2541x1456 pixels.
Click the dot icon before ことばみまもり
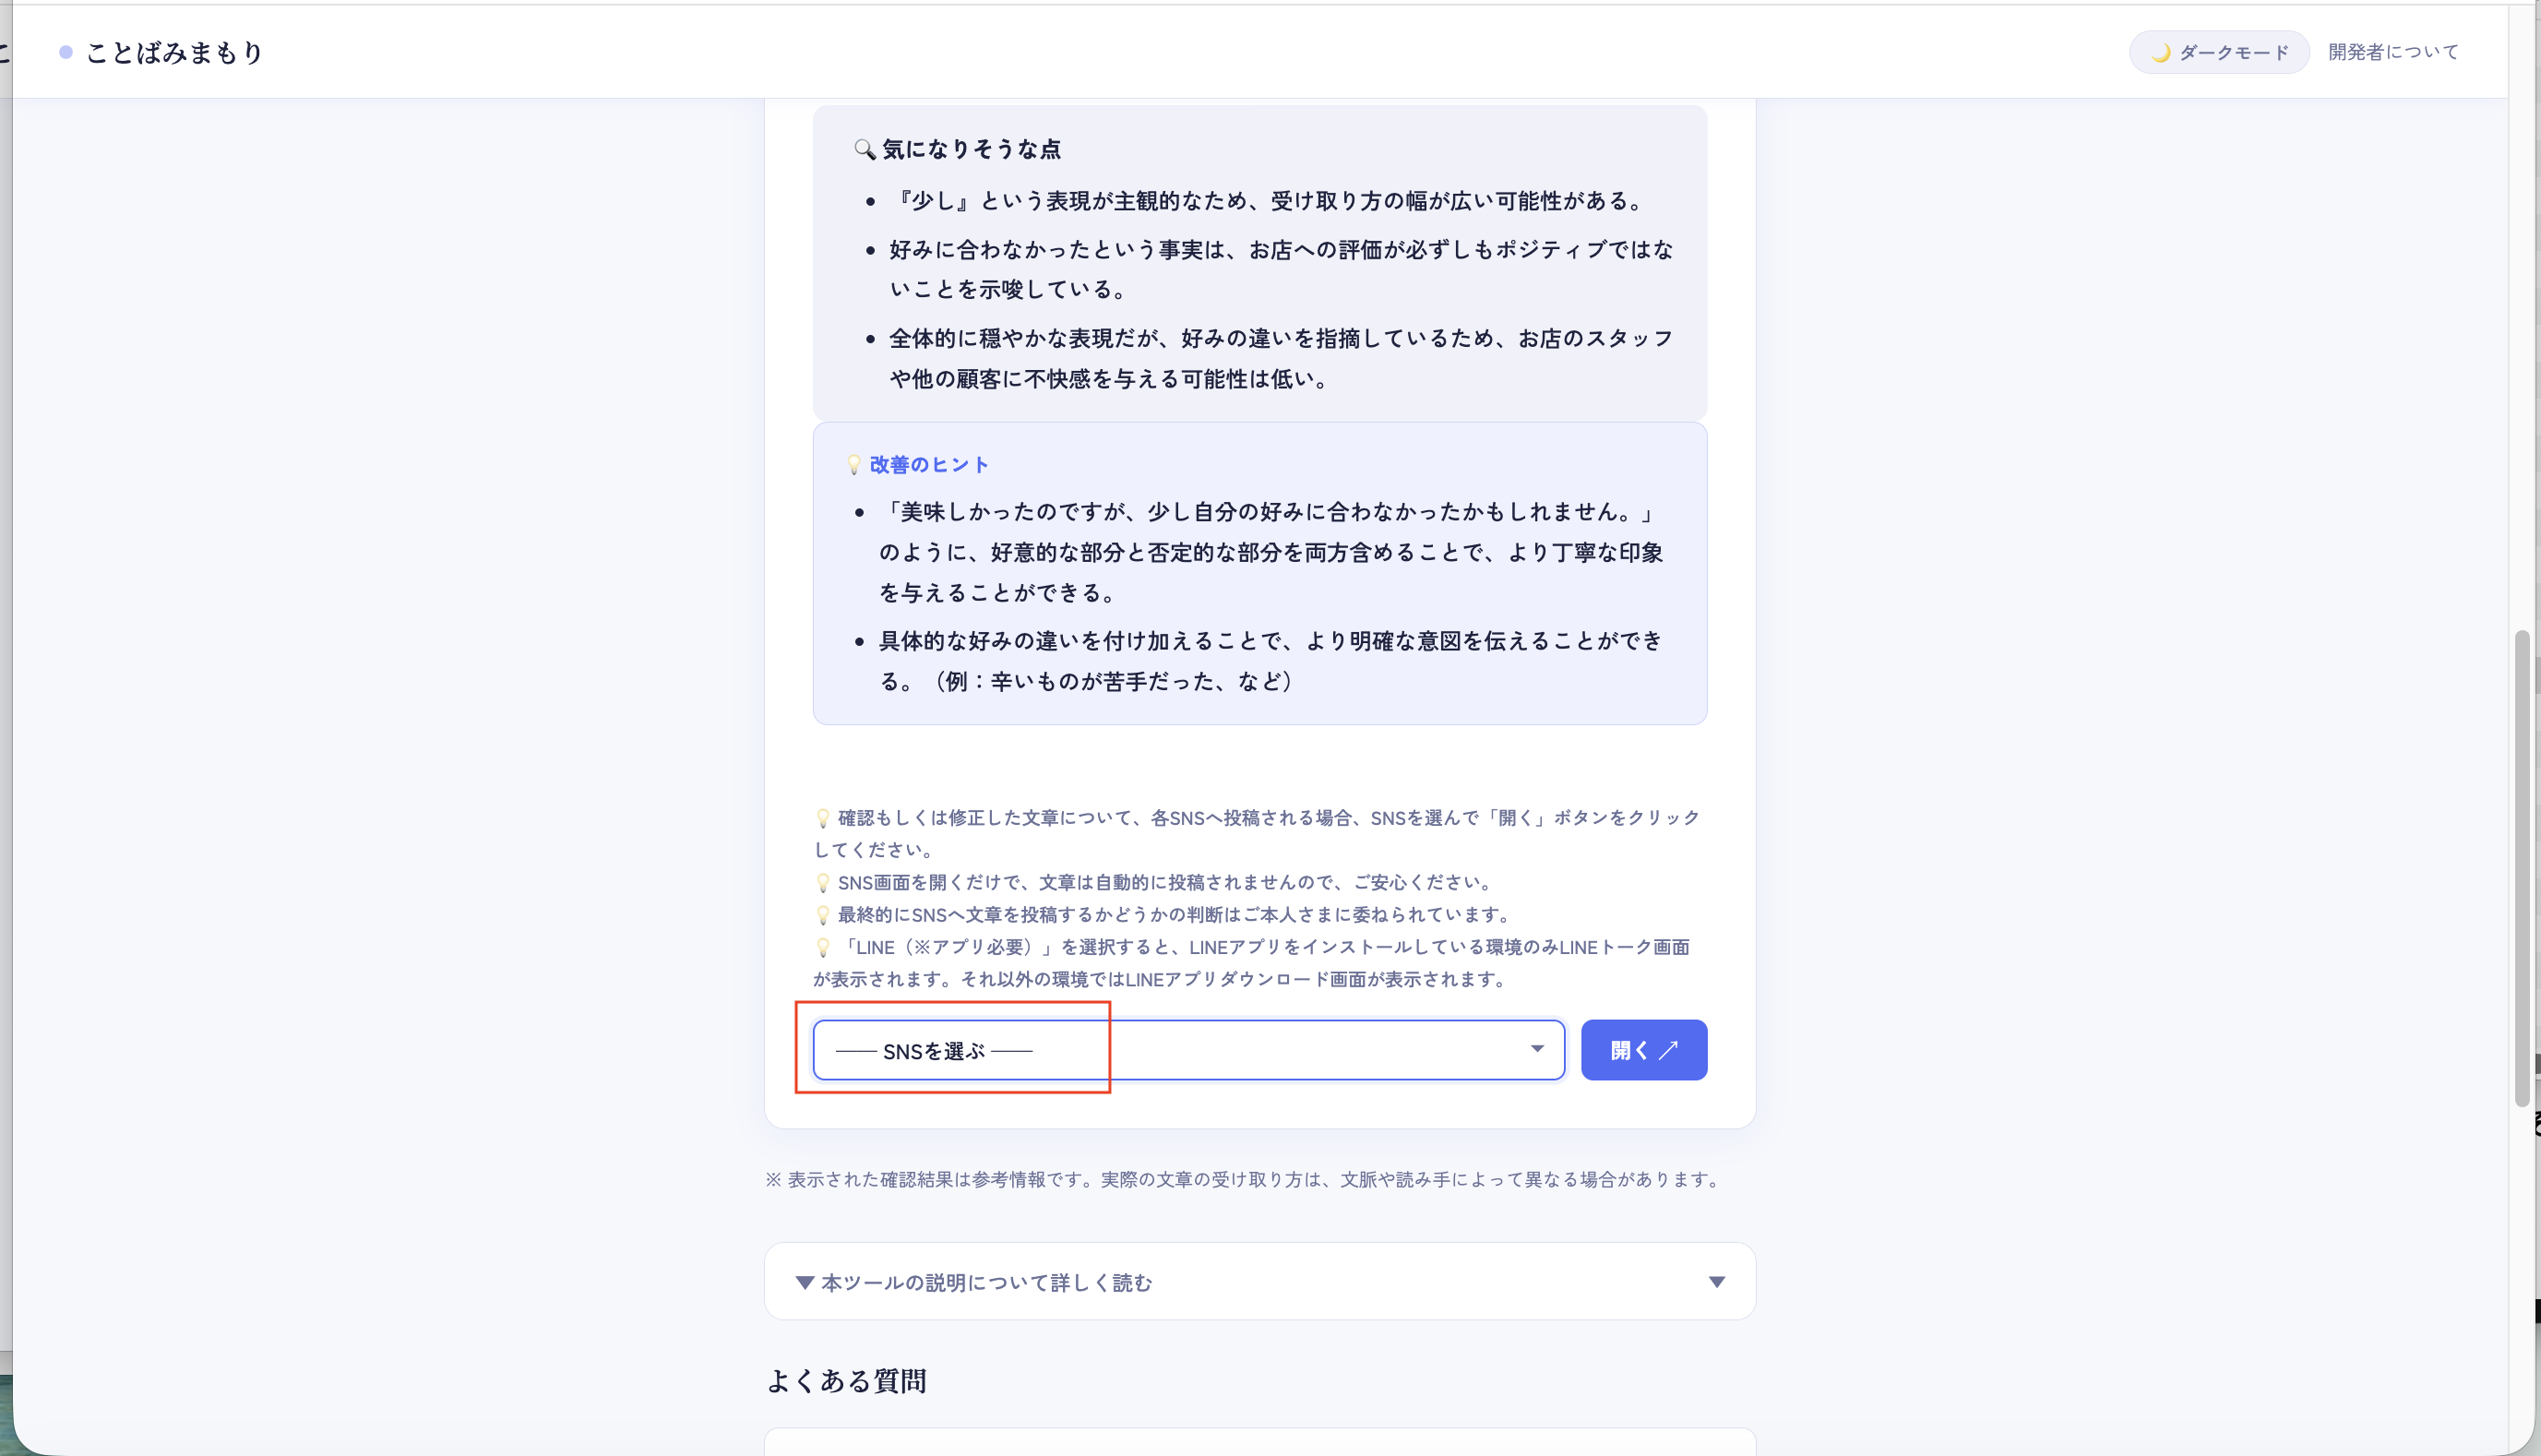coord(66,52)
